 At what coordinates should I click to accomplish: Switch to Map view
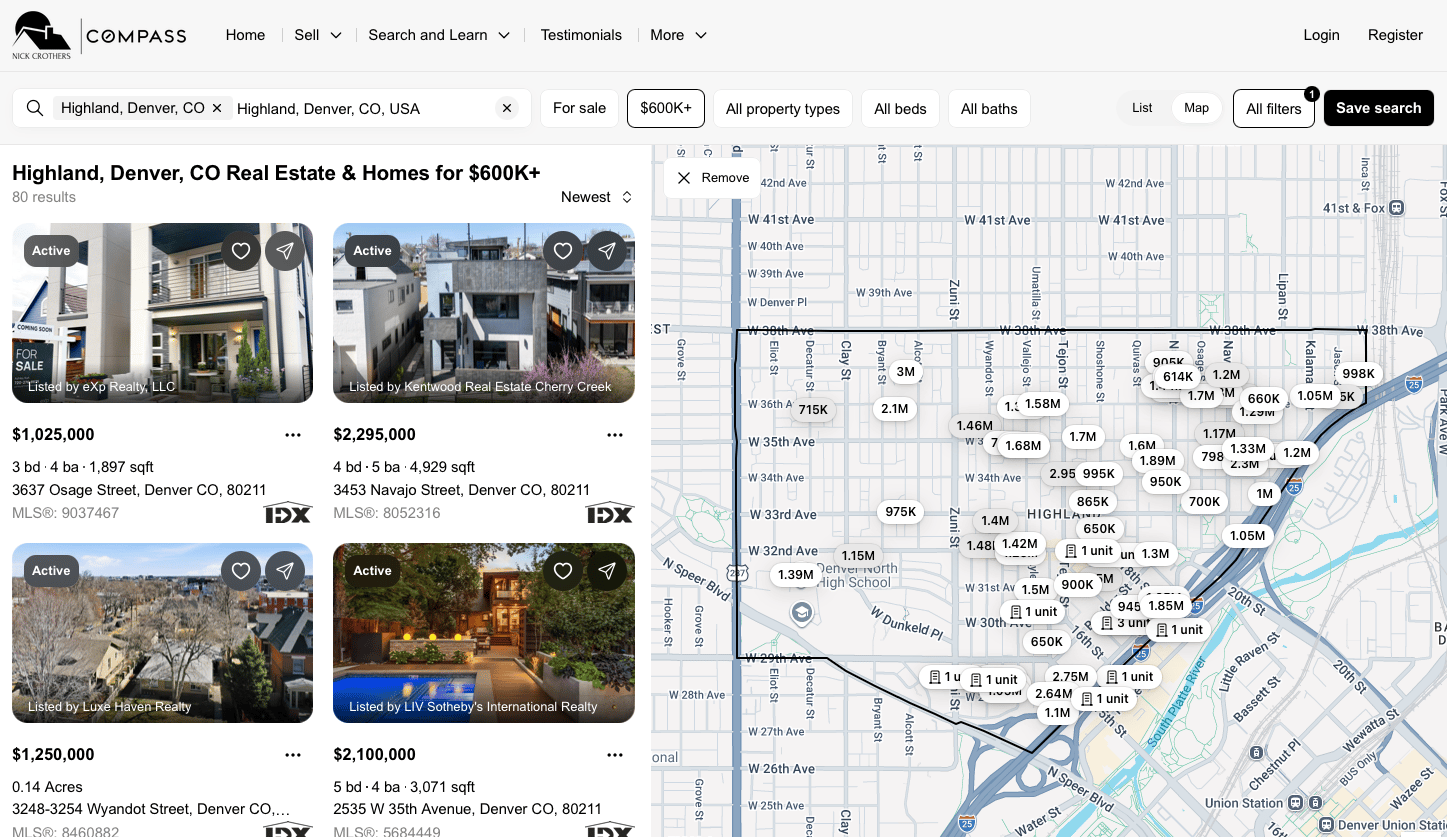coord(1196,108)
